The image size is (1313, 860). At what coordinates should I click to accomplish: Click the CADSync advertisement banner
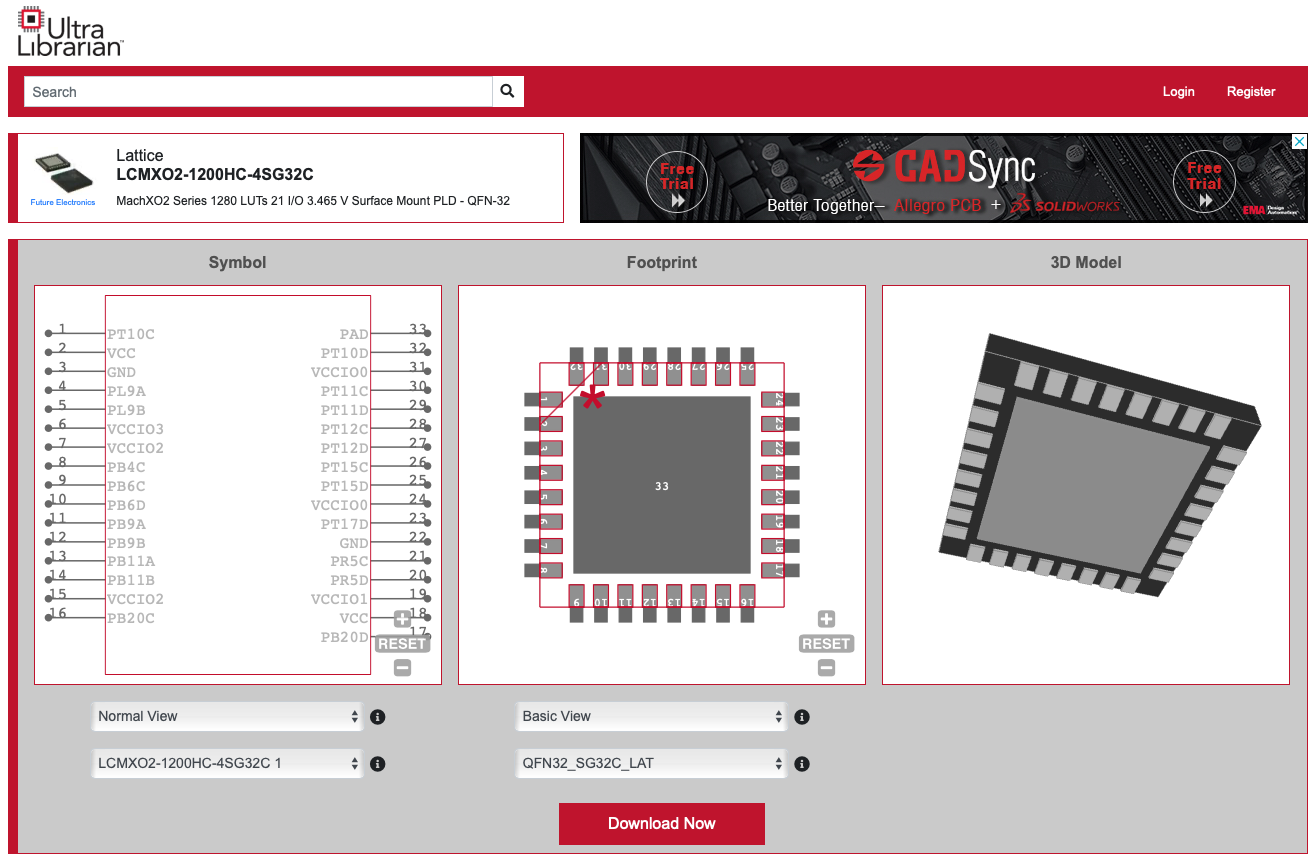tap(943, 178)
